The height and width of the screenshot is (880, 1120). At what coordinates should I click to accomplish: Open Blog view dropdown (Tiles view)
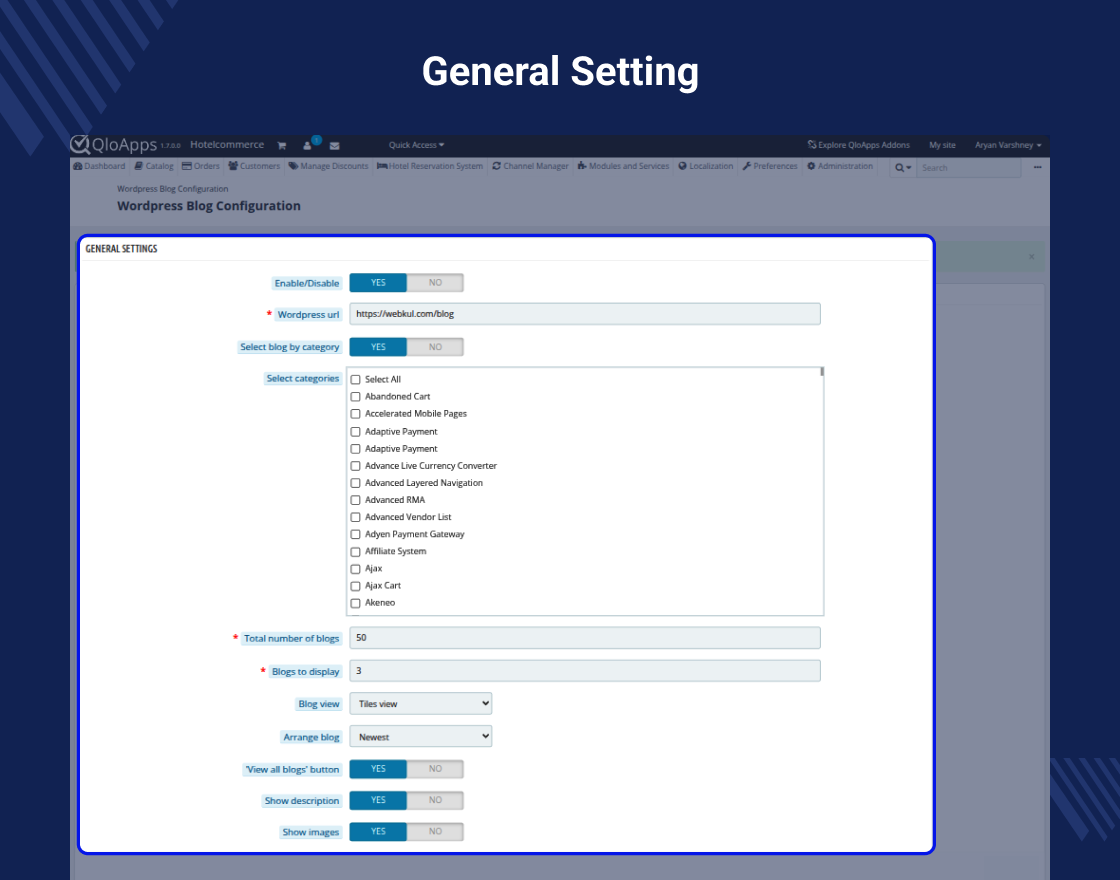coord(421,704)
